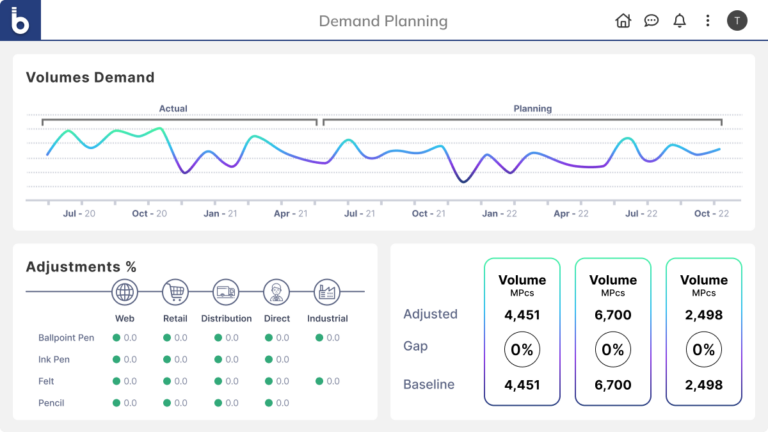Select the Distribution truck icon
768x432 pixels.
[226, 292]
